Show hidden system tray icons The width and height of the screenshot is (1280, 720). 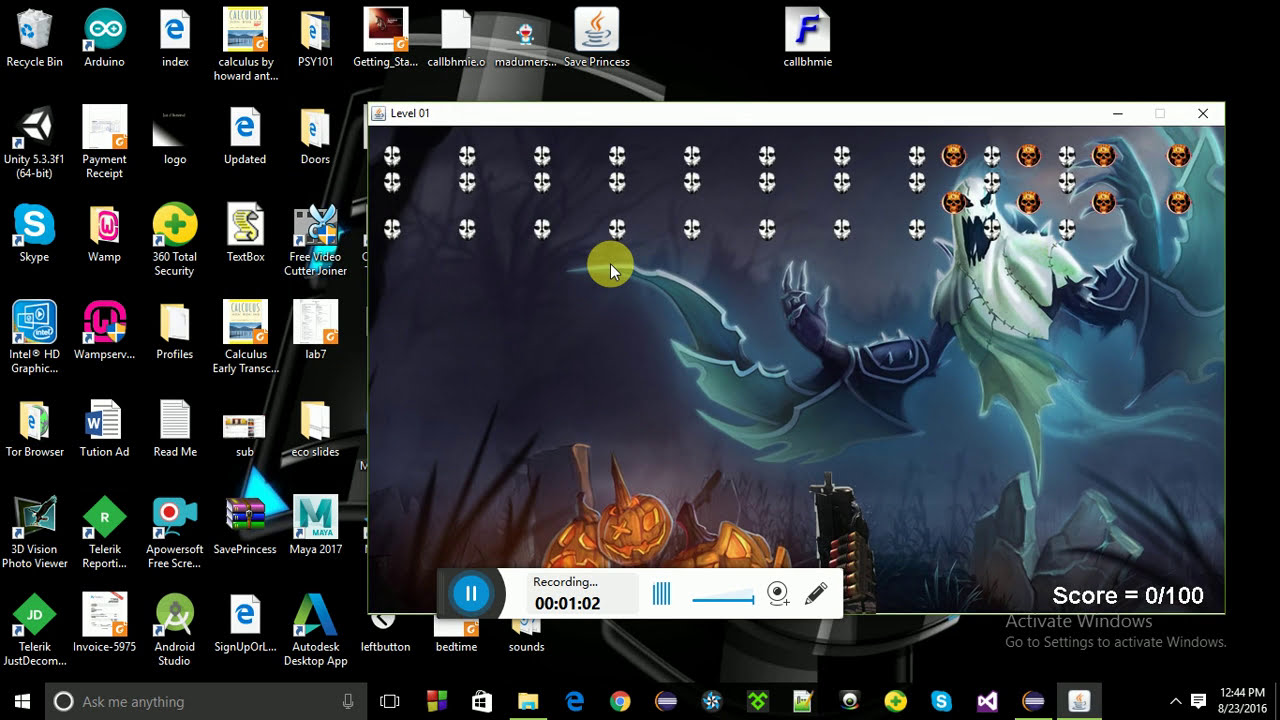click(1175, 701)
